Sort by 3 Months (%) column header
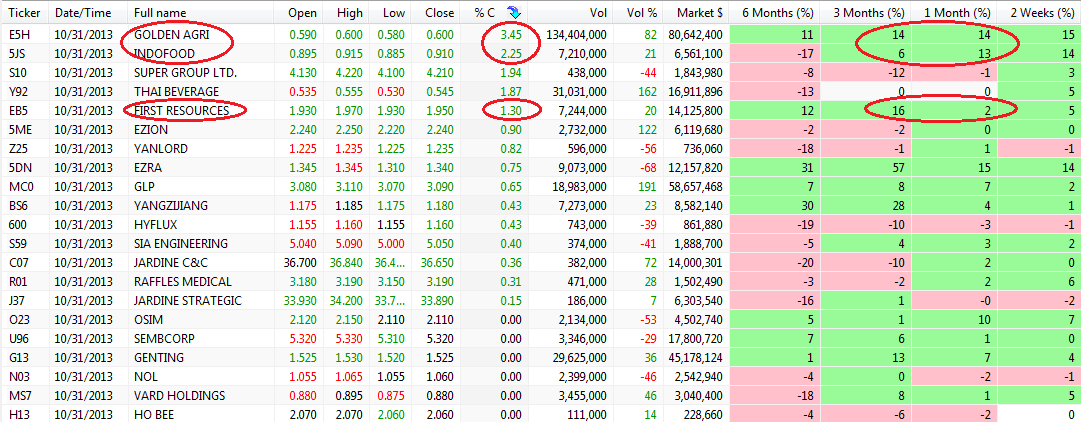 [865, 13]
